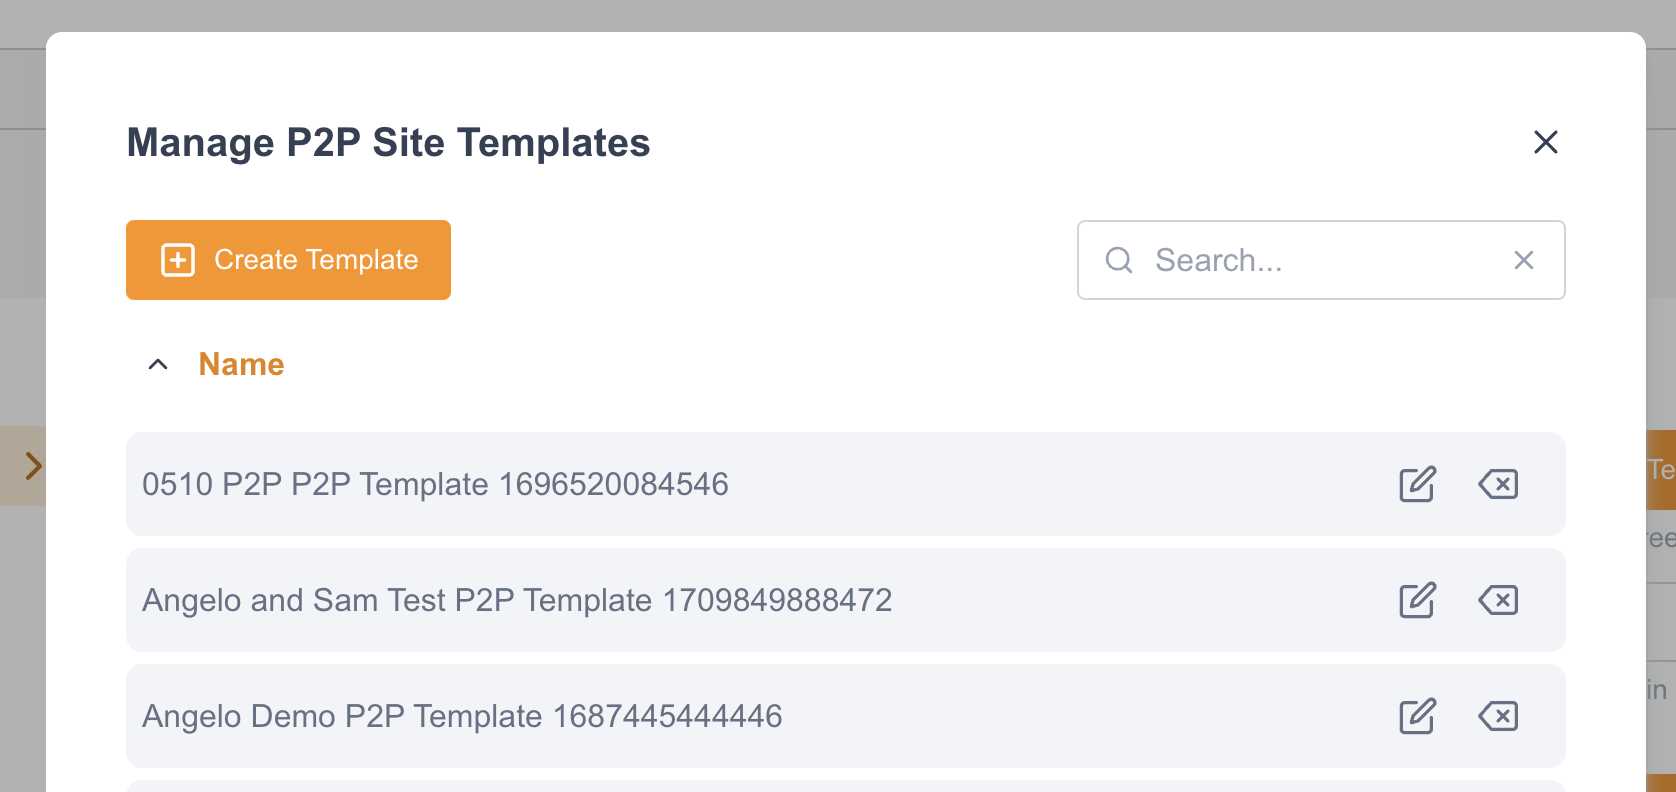Delete Angelo and Sam Test template
The image size is (1676, 792).
[x=1498, y=600]
